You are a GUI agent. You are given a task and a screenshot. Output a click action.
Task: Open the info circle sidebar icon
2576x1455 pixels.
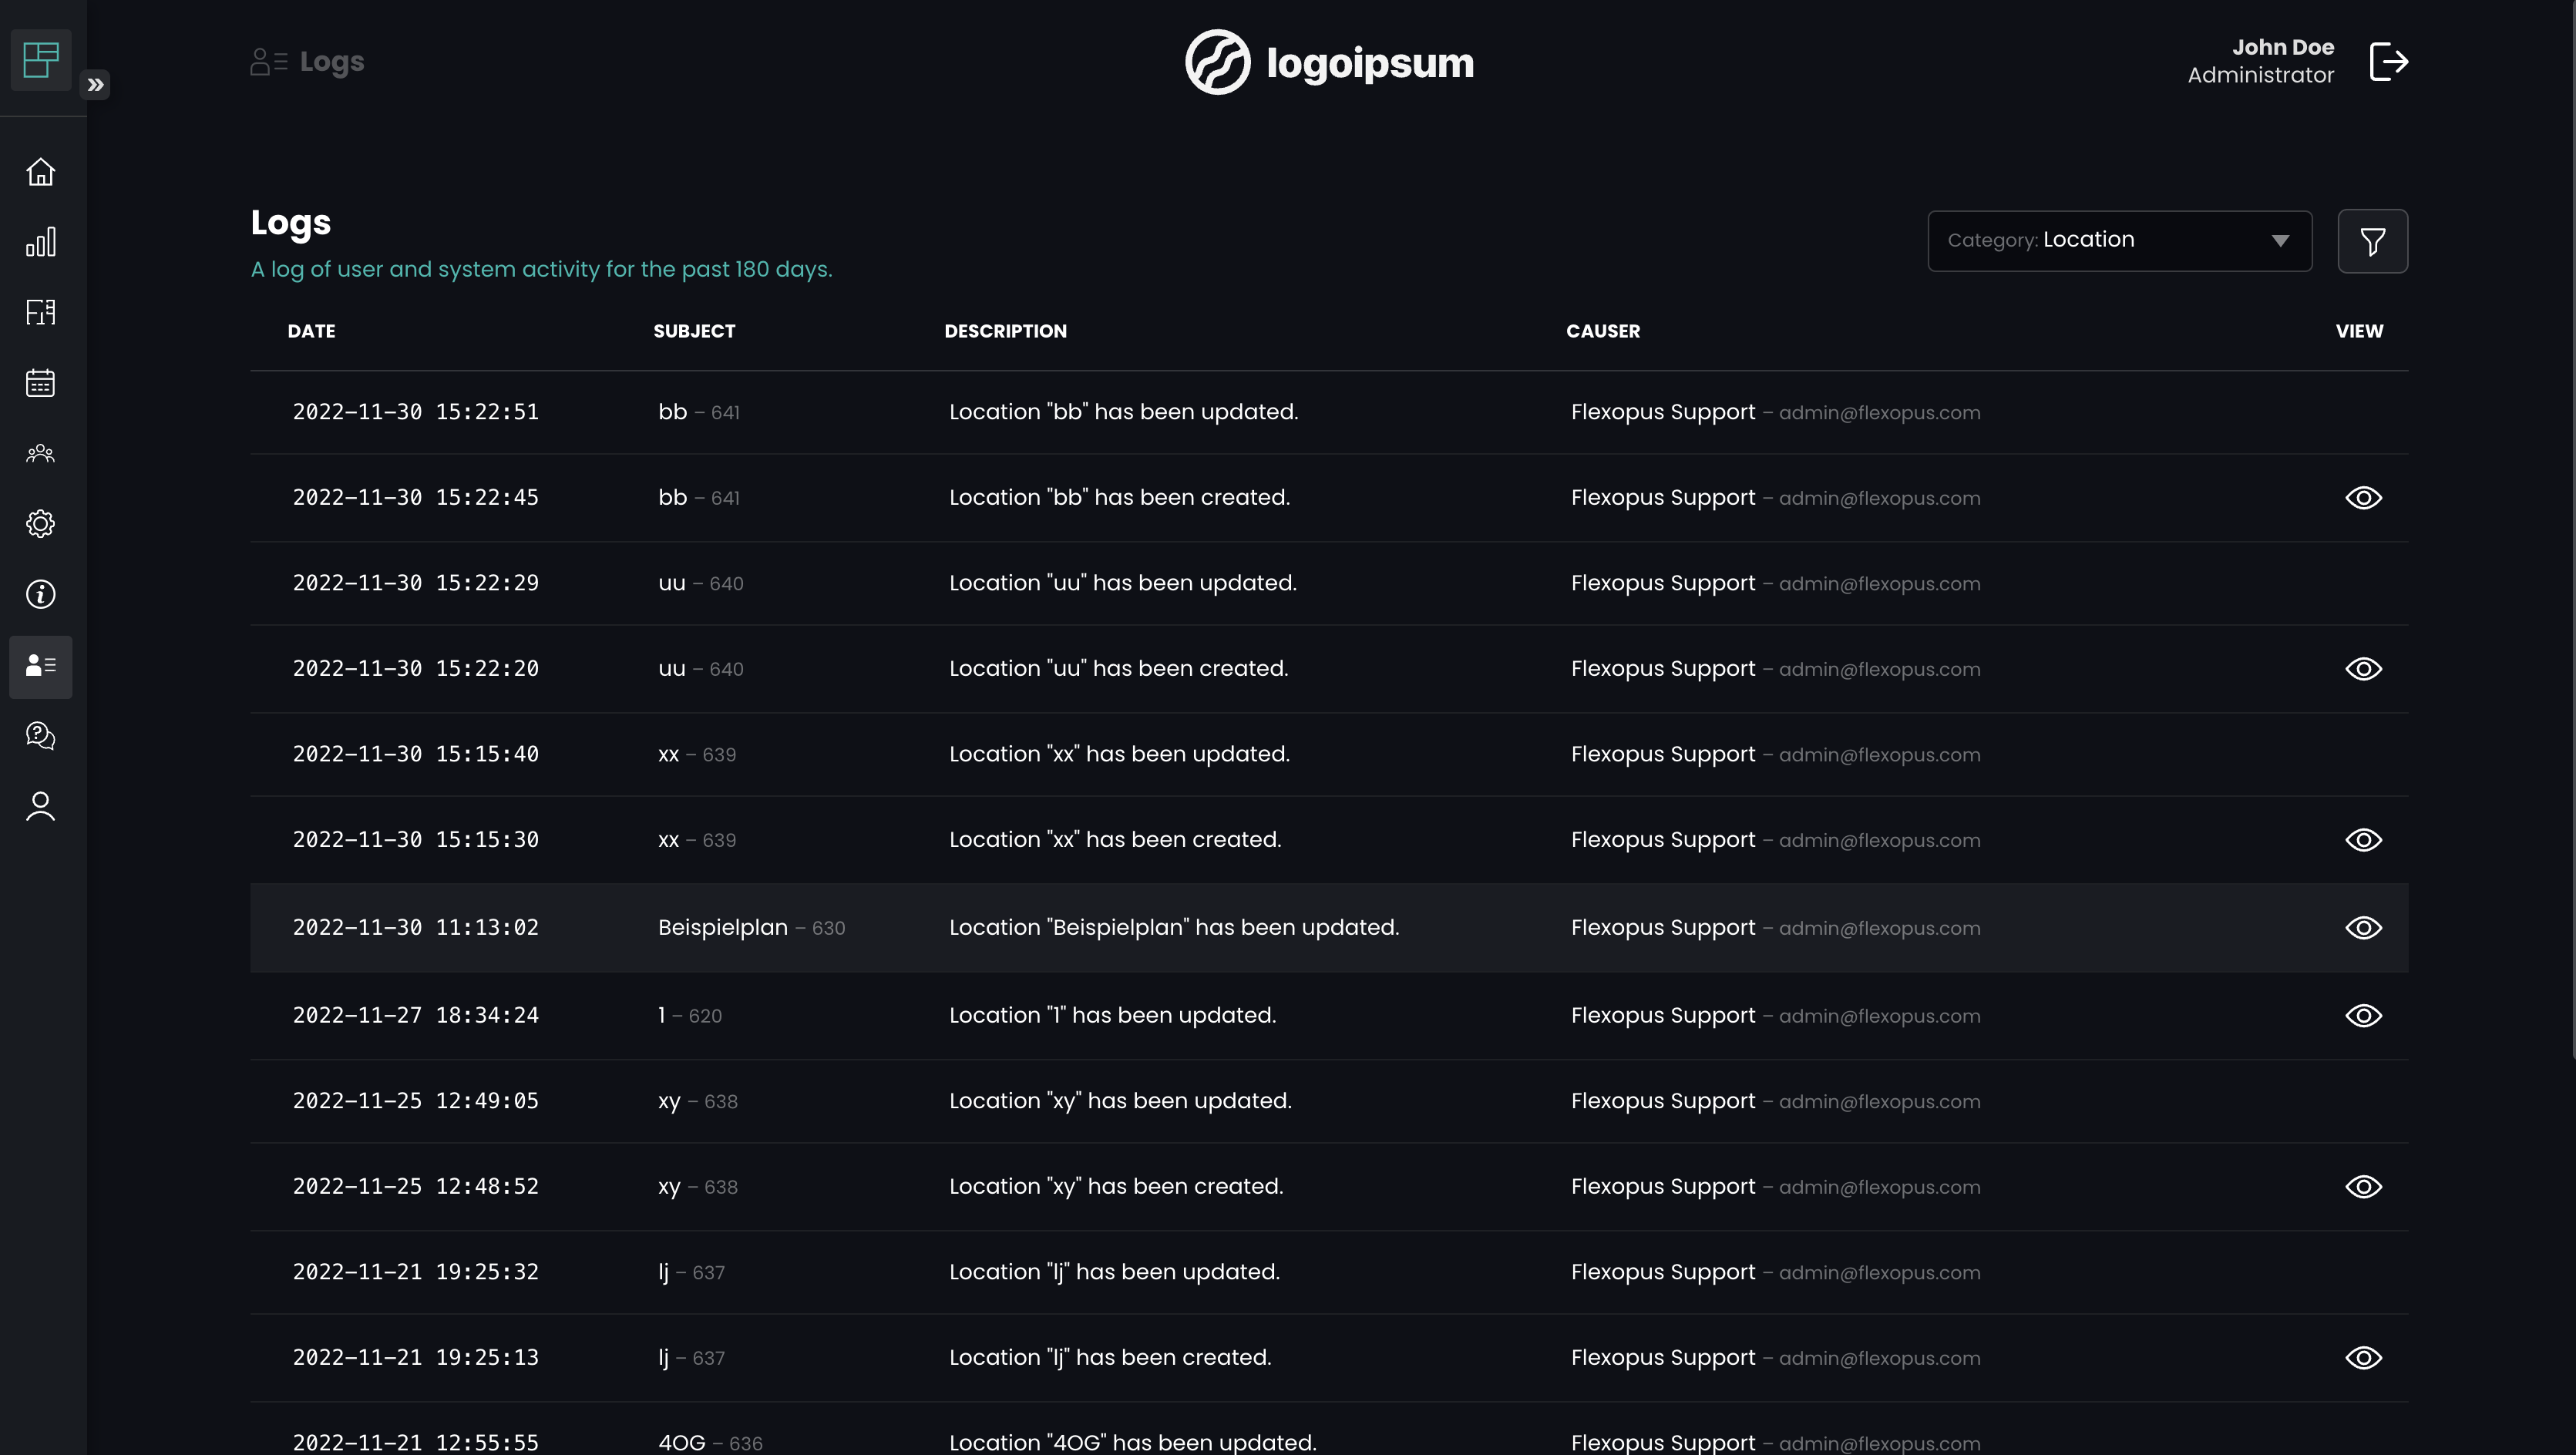tap(40, 595)
